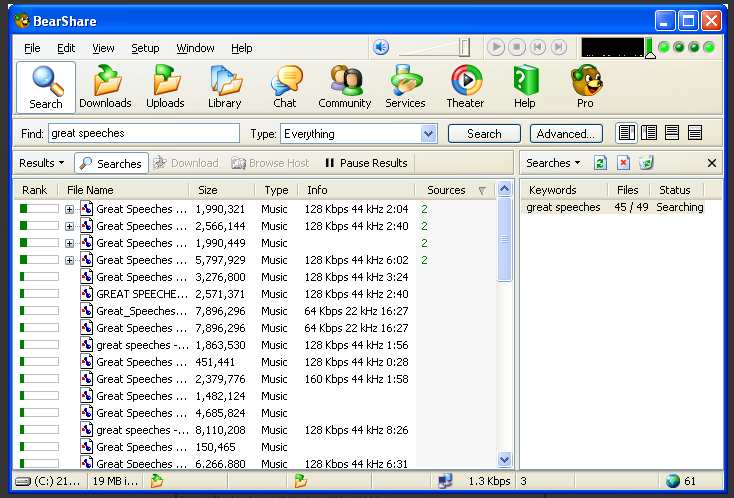Toggle the Searches panel button

tap(111, 163)
